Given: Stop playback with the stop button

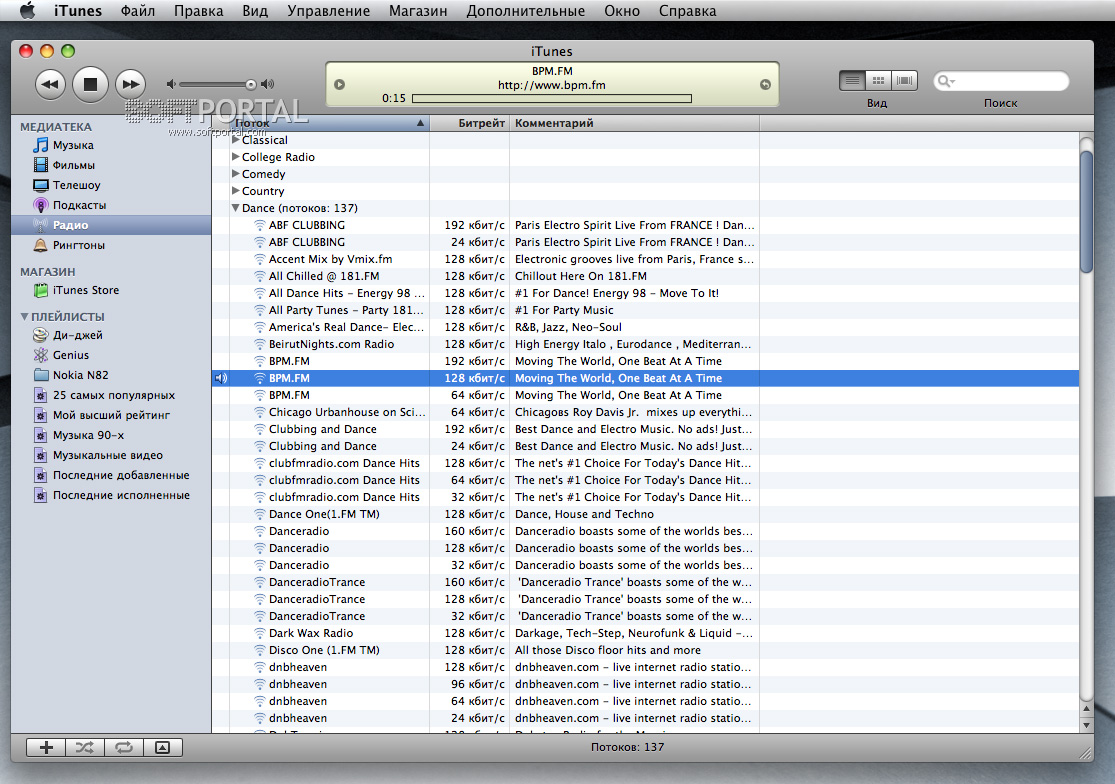Looking at the screenshot, I should [90, 85].
